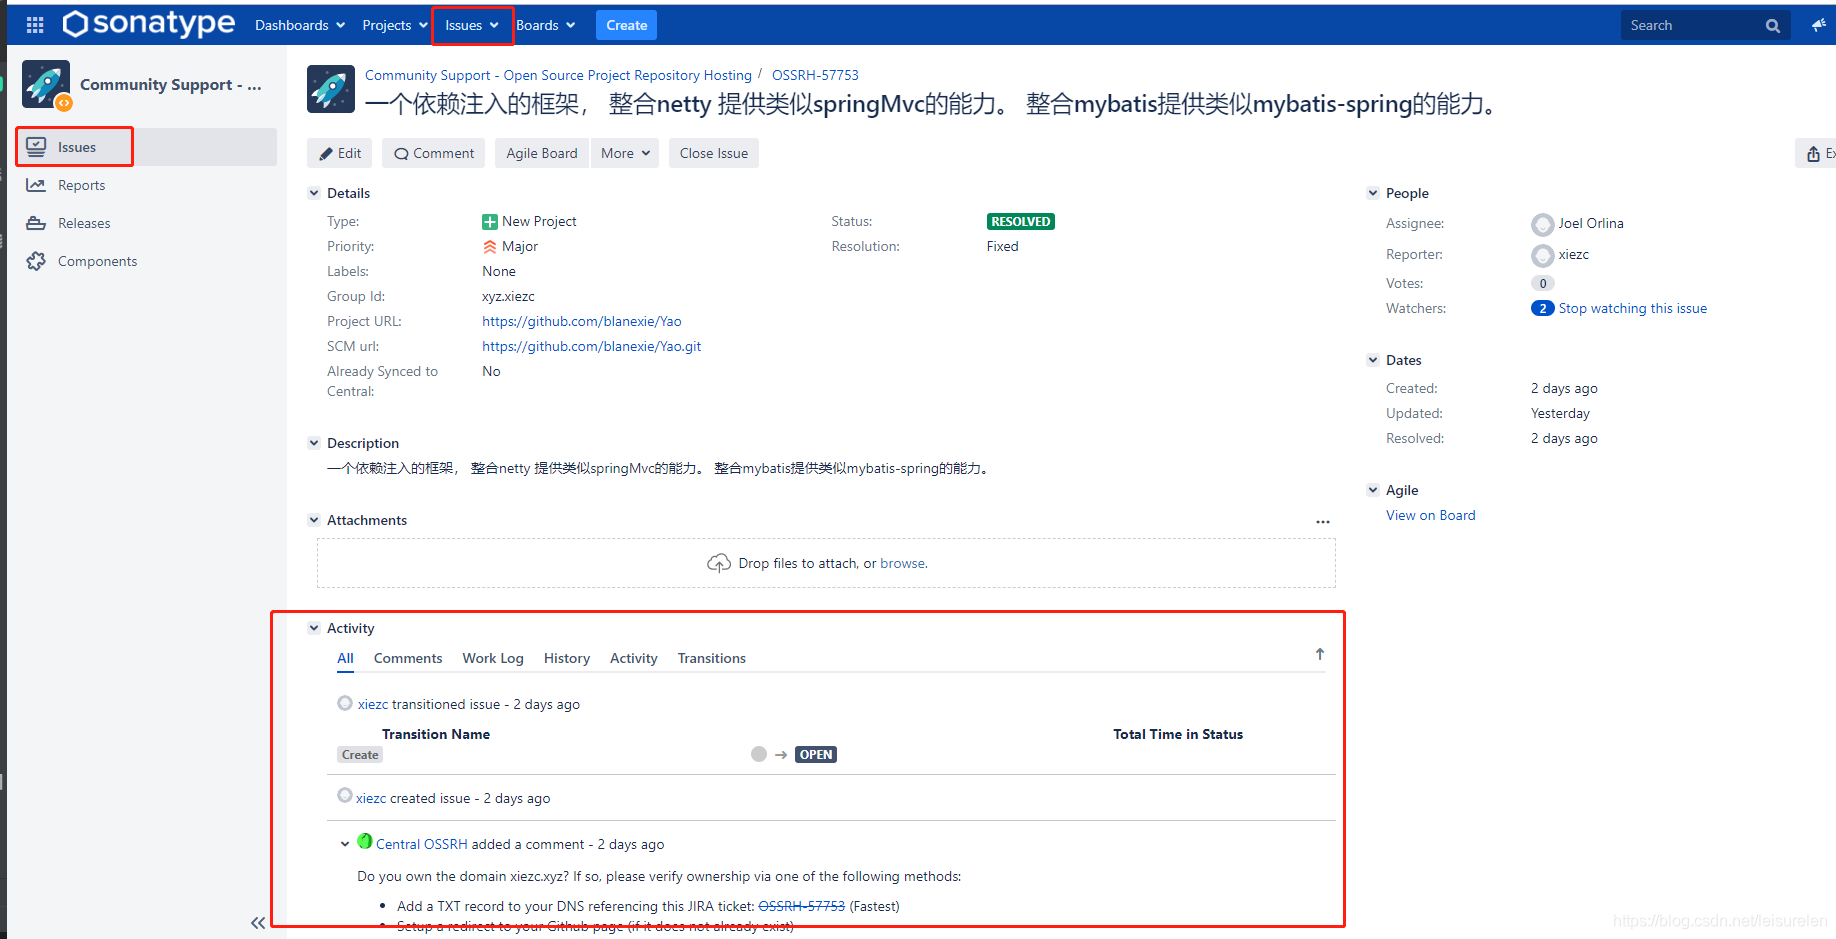Screen dimensions: 1836x939
Task: Open the View on Board link
Action: coord(1431,515)
